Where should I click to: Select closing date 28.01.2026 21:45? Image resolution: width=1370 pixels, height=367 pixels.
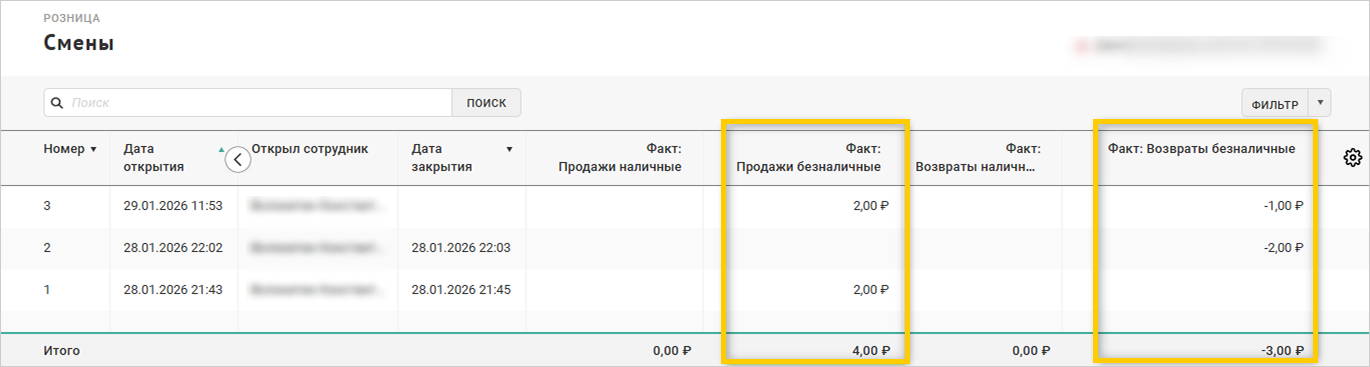461,290
